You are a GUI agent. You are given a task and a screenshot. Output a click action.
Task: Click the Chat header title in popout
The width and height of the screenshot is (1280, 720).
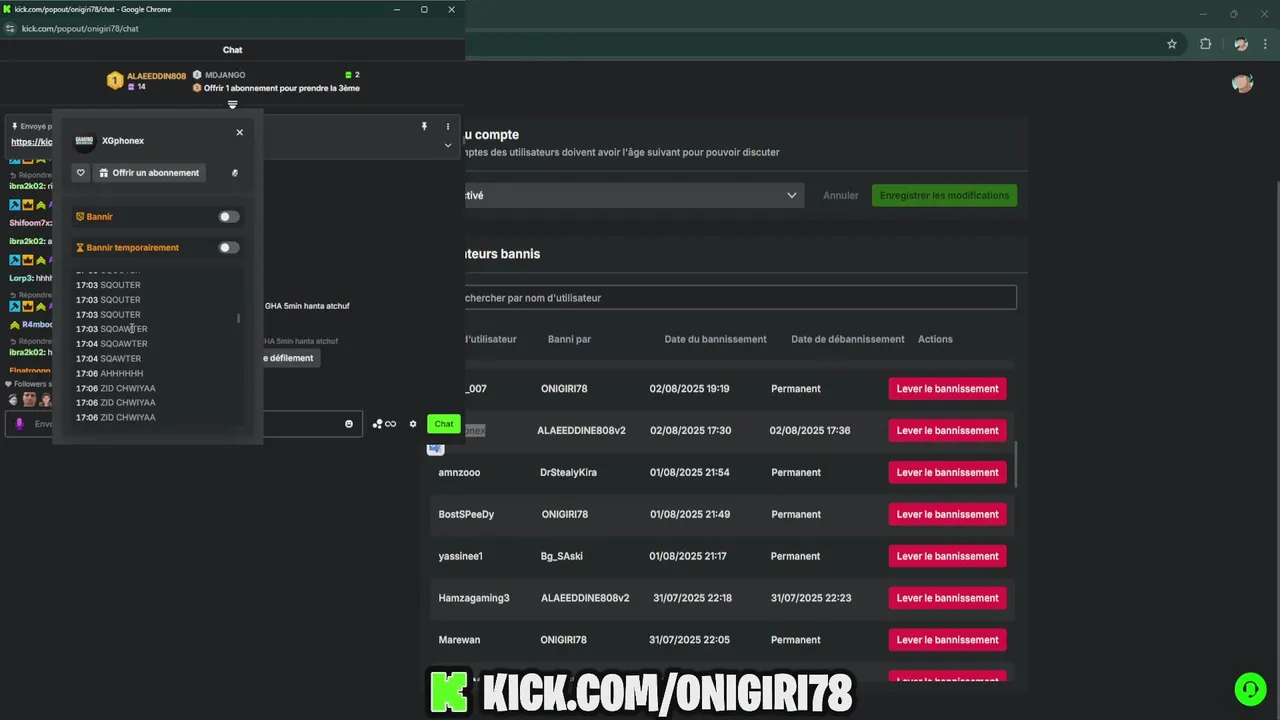tap(232, 50)
